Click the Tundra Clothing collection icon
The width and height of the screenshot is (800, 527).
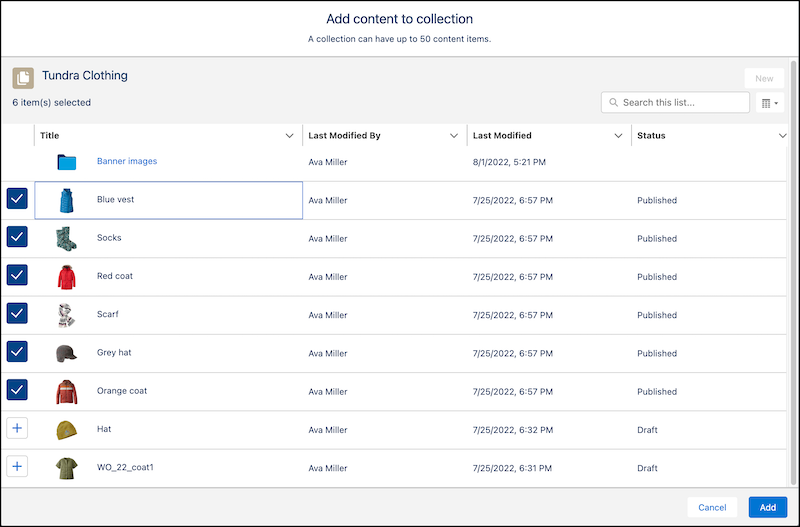(23, 78)
